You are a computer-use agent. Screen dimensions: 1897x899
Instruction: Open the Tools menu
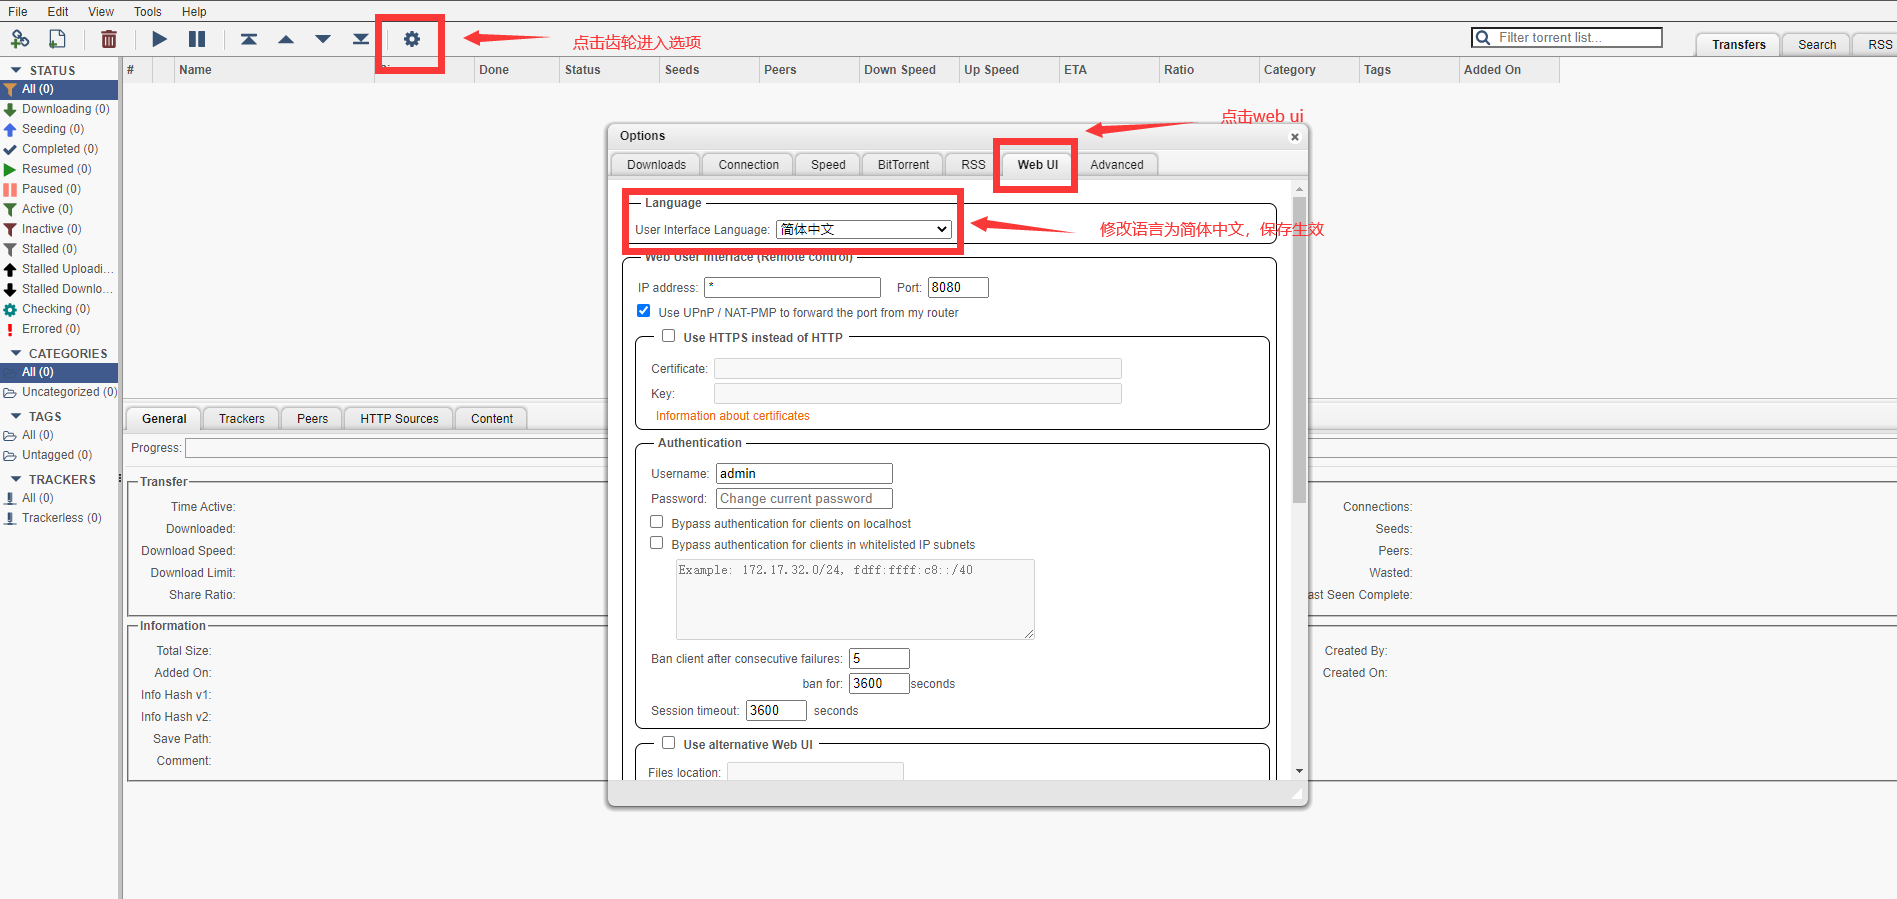point(147,11)
